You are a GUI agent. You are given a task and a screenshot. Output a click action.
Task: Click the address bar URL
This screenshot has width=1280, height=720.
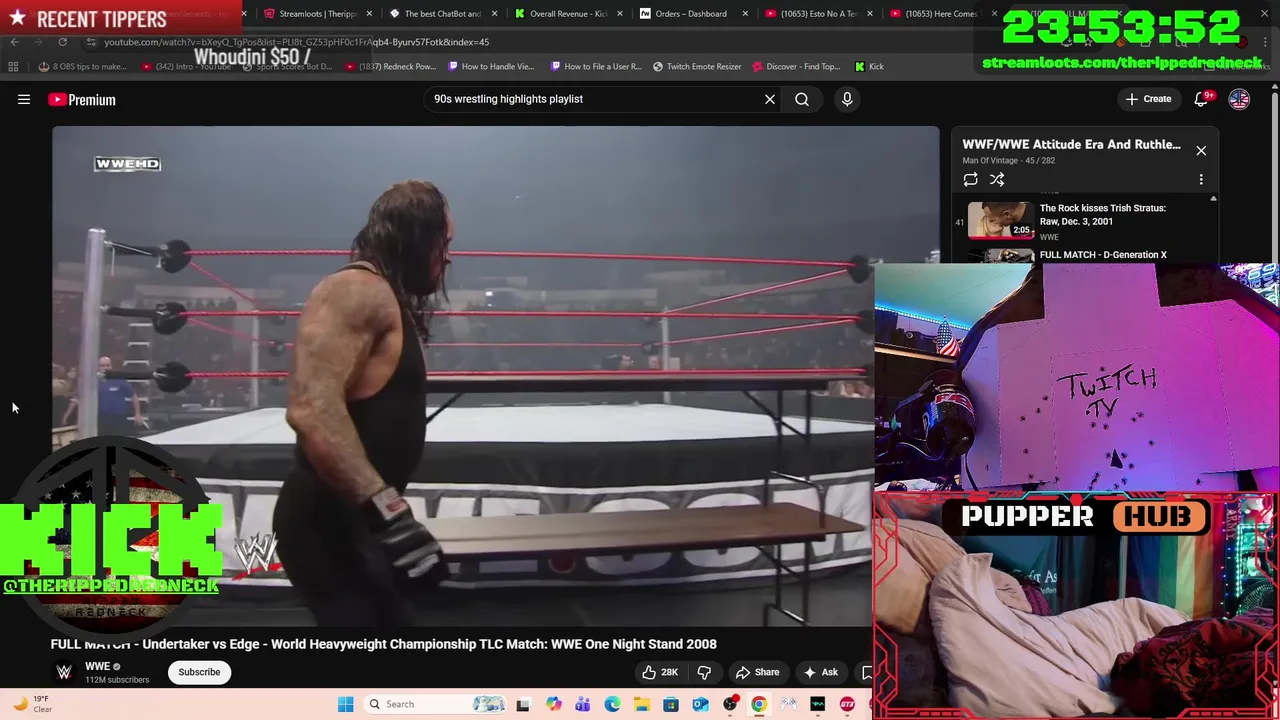(296, 42)
